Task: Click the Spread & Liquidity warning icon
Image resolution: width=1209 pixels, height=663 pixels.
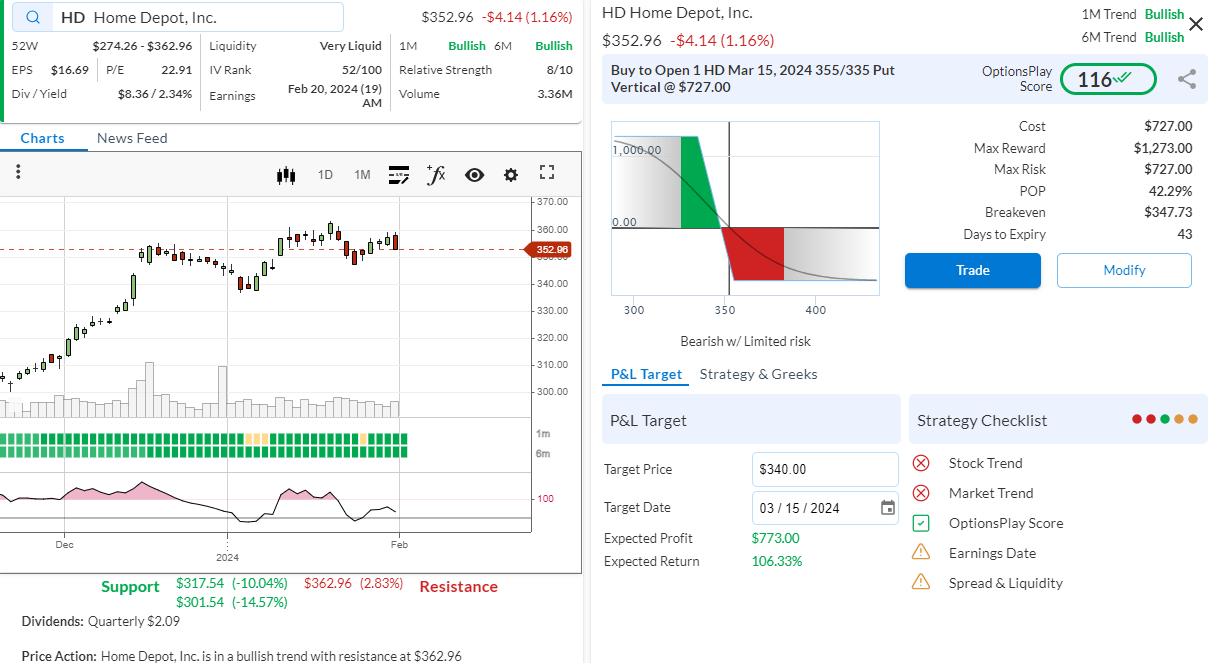Action: click(922, 583)
